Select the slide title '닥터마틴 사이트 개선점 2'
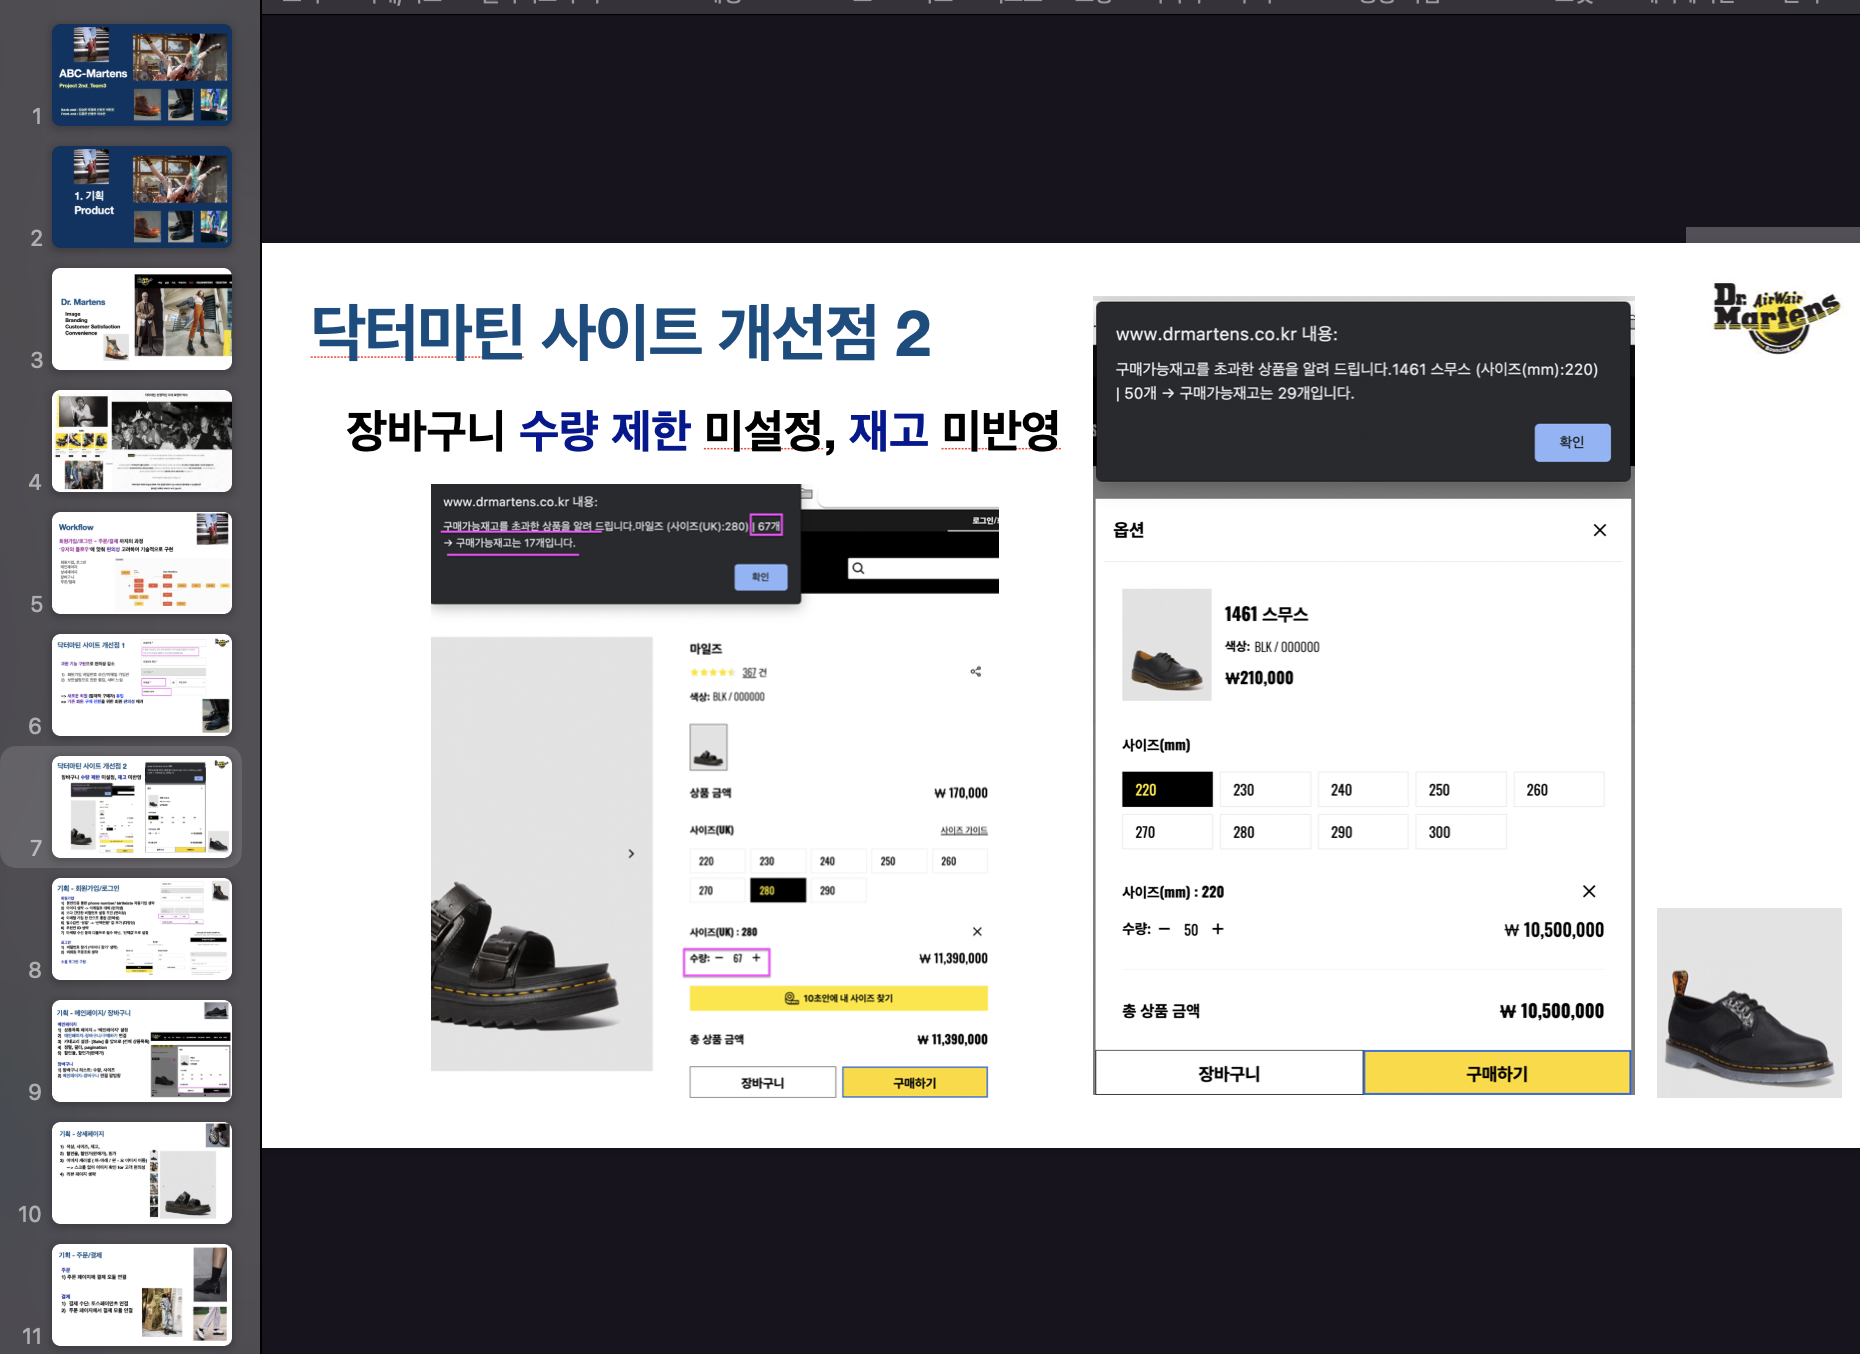 621,333
